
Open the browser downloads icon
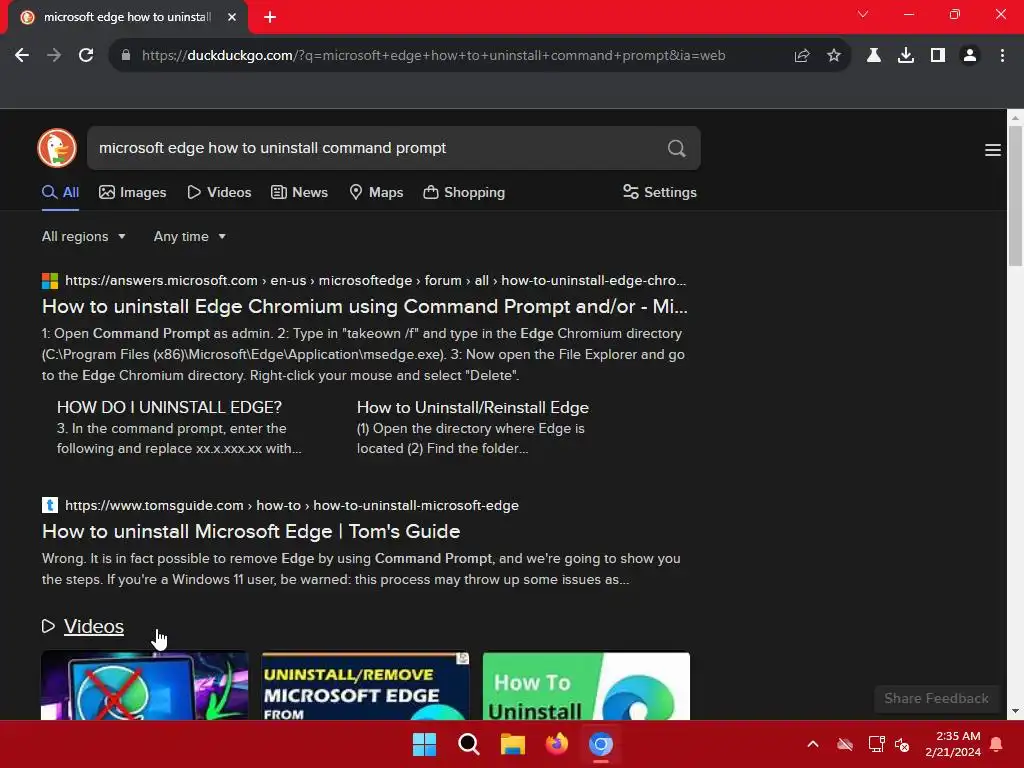coord(906,56)
